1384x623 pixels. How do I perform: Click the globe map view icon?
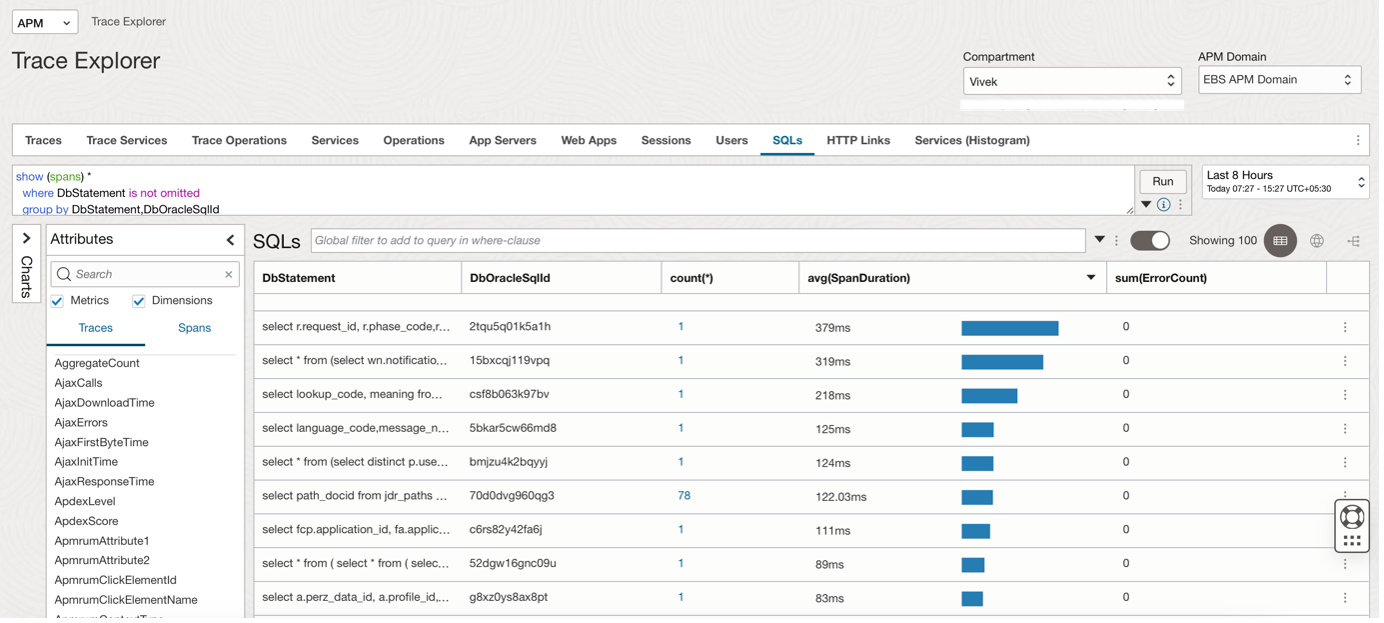[1317, 241]
